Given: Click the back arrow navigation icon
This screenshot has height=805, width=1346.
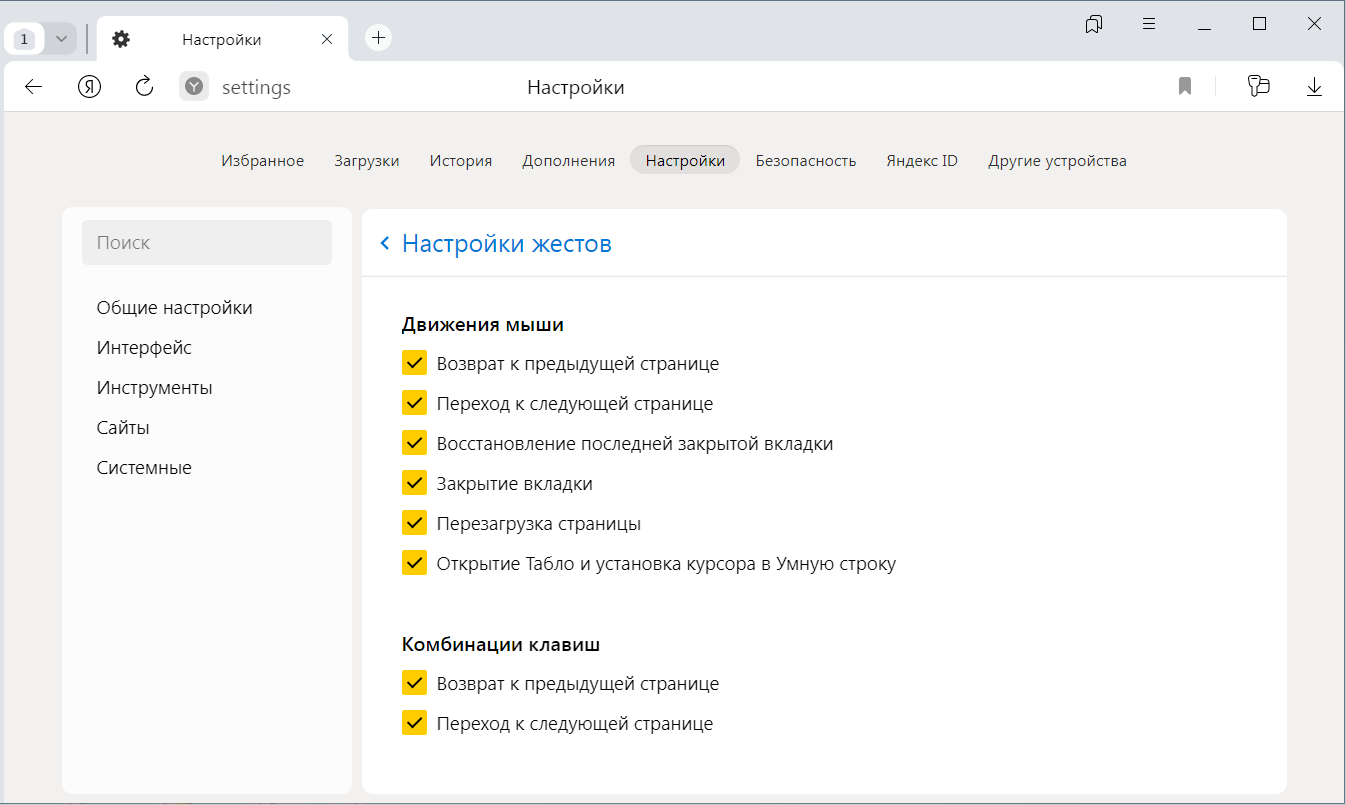Looking at the screenshot, I should pyautogui.click(x=34, y=87).
